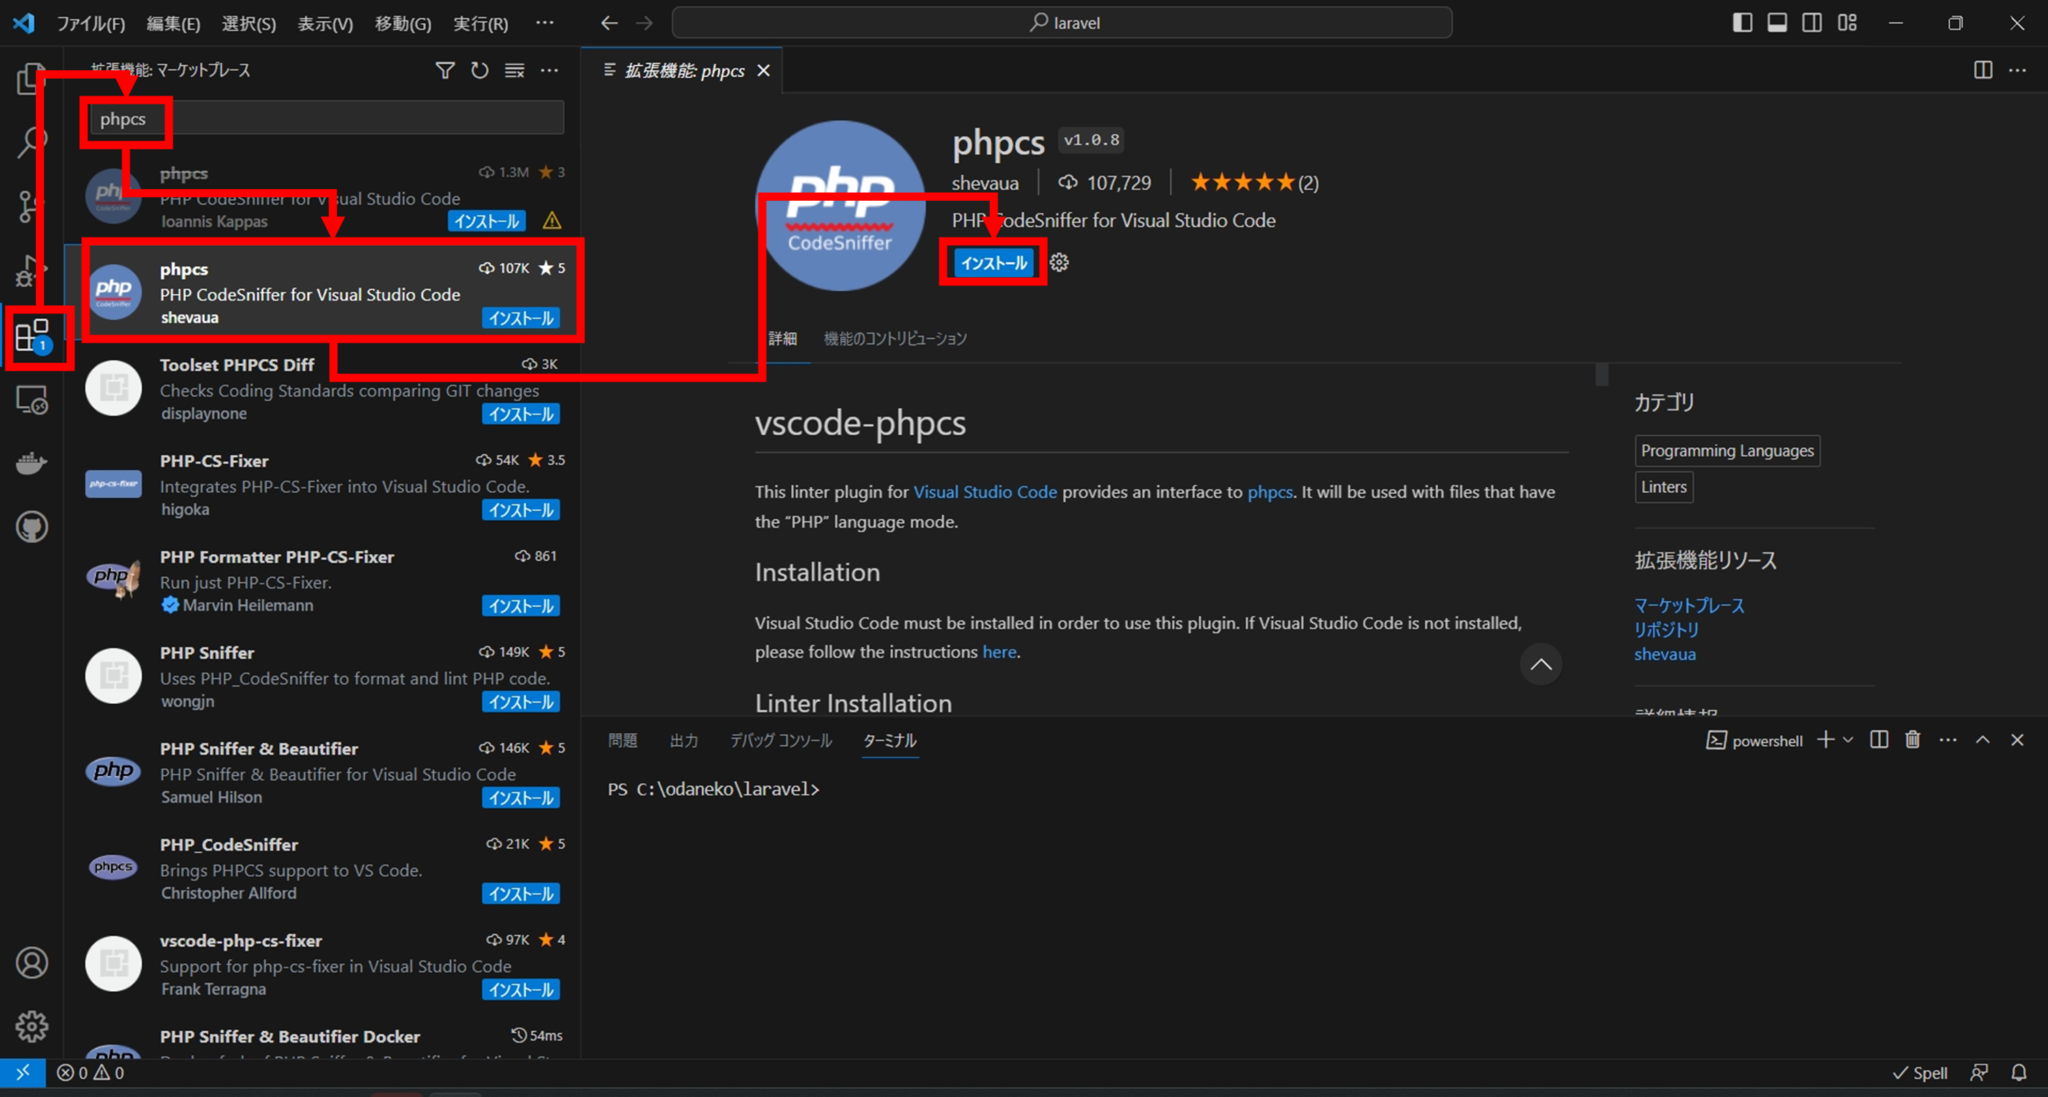Open the Manage gear menu
Screen dimensions: 2048x1097
[31, 1026]
